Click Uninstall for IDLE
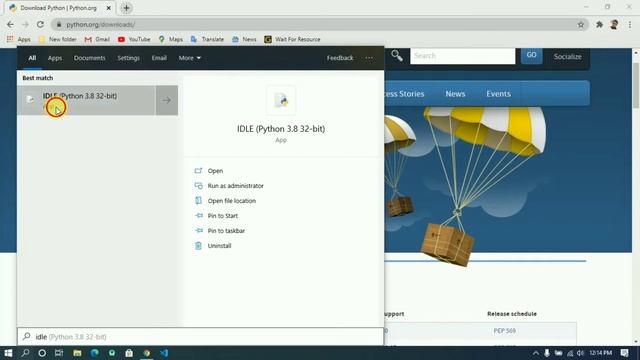Viewport: 640px width, 360px height. coord(219,246)
